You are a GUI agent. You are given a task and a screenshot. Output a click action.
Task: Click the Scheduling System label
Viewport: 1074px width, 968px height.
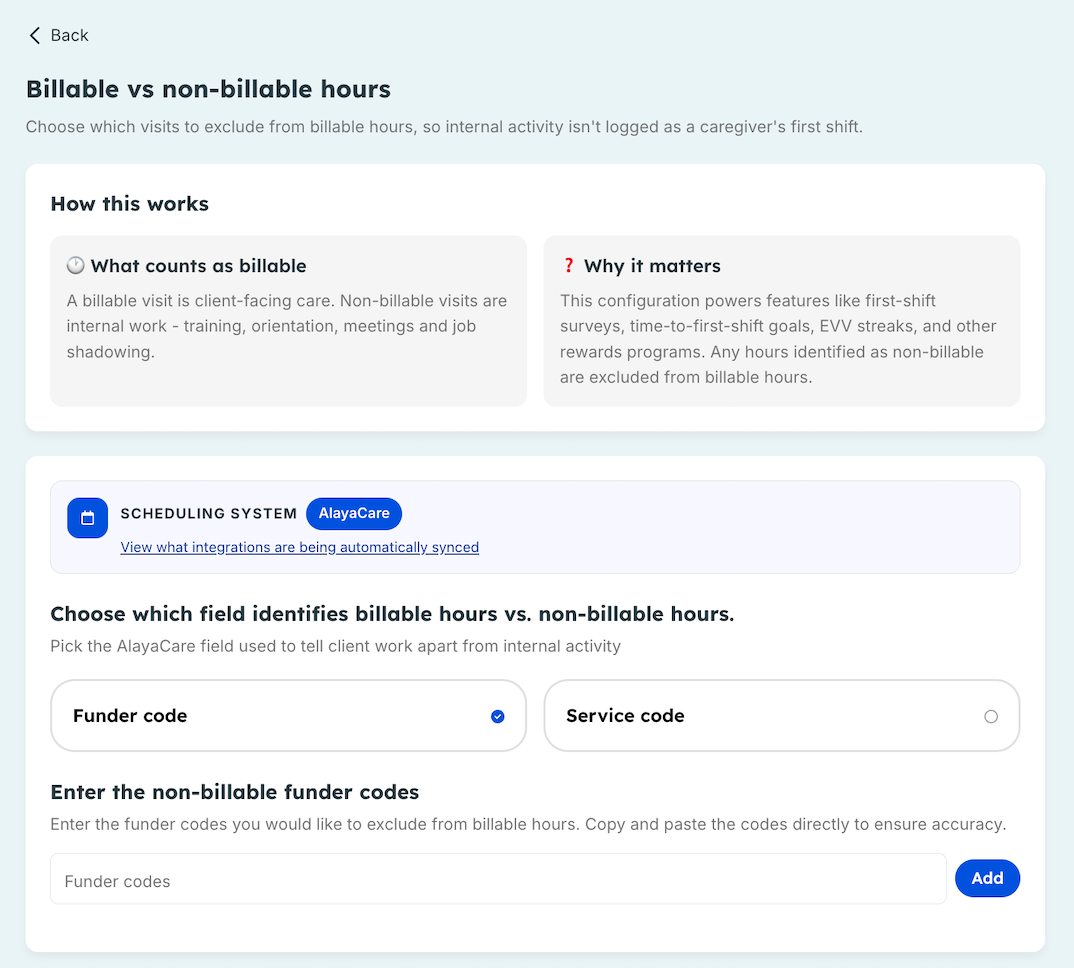(209, 514)
